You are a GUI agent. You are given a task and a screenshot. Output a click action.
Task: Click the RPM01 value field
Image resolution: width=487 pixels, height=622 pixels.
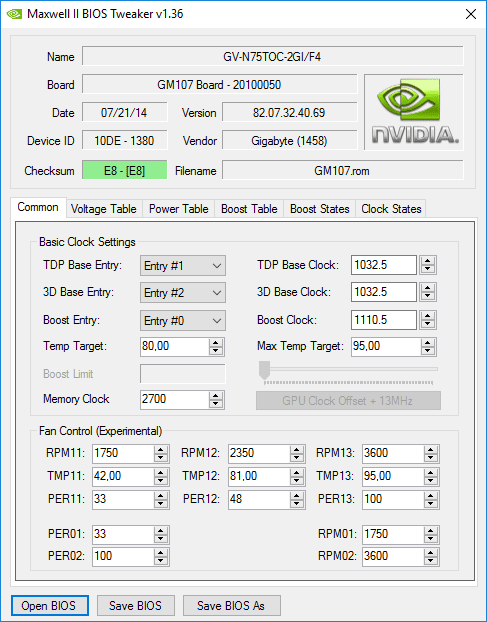point(393,534)
